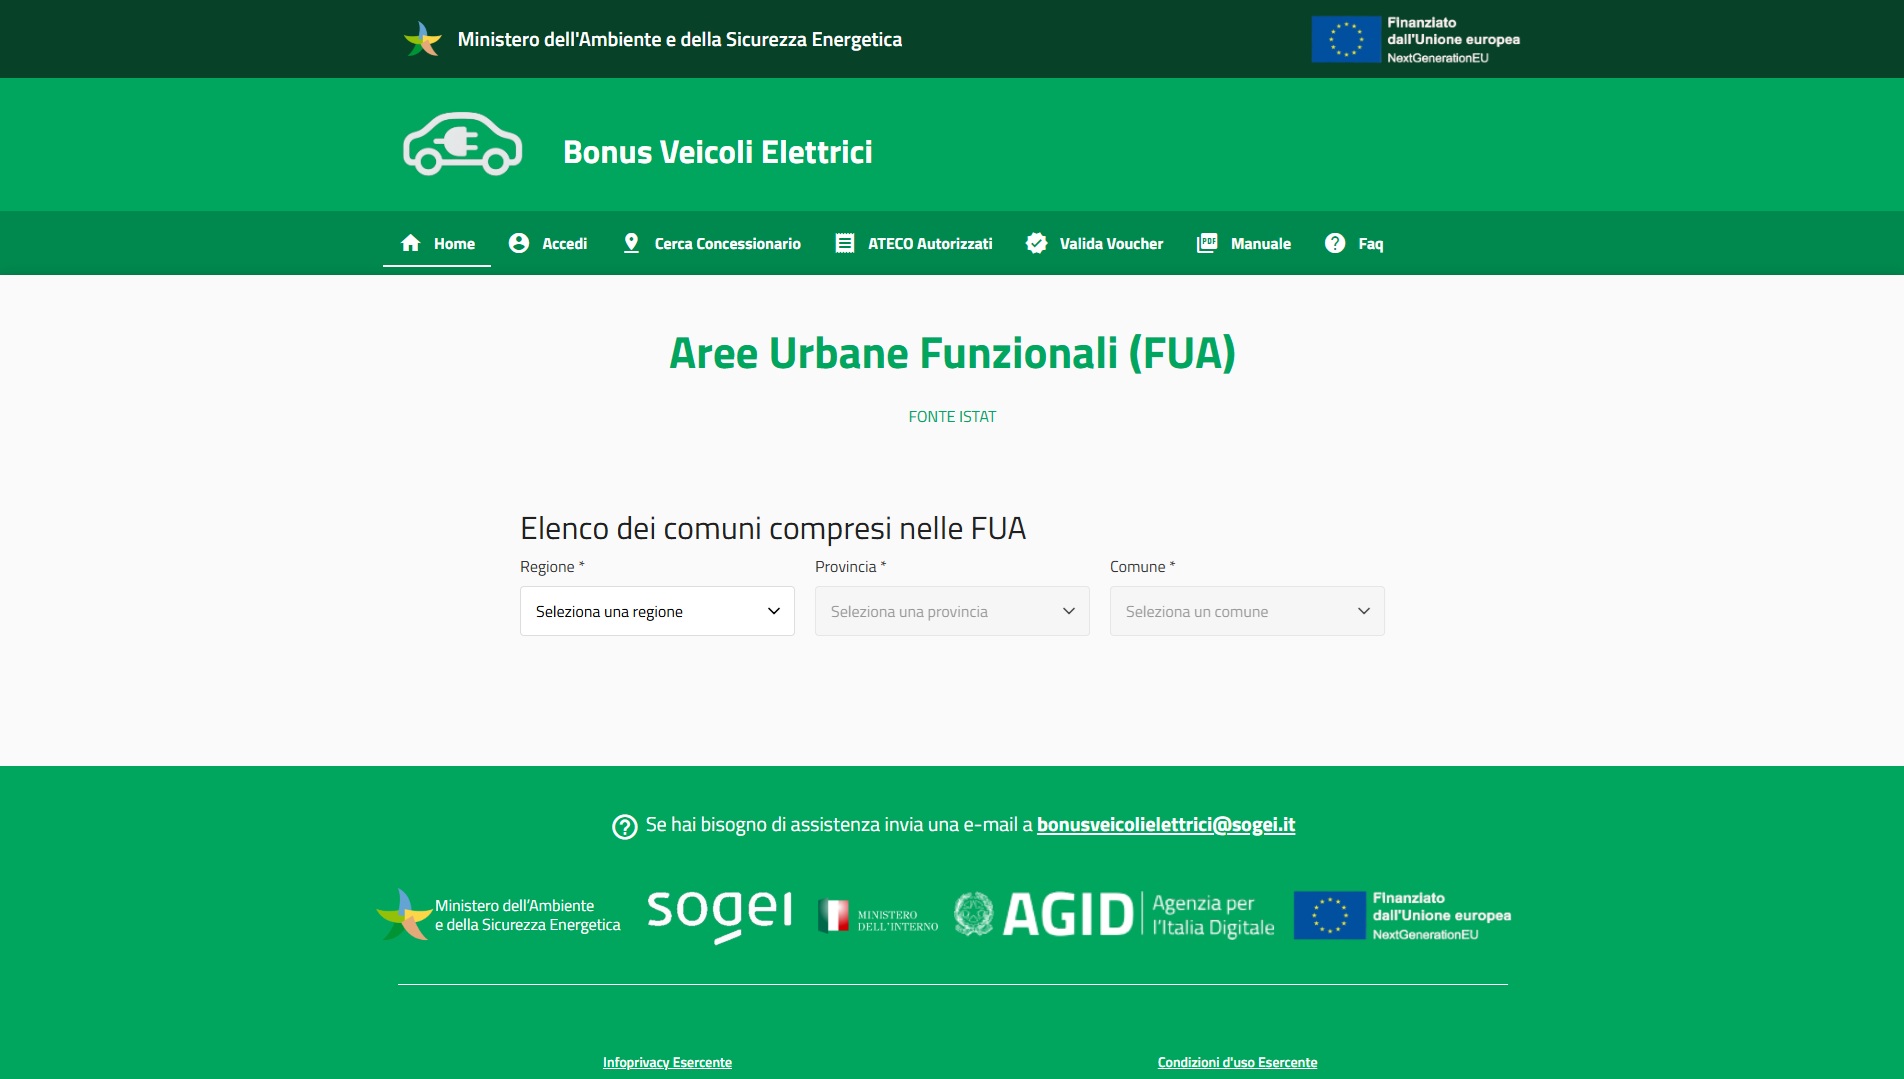
Task: Click the Valida Voucher checkmark badge icon
Action: [1036, 243]
